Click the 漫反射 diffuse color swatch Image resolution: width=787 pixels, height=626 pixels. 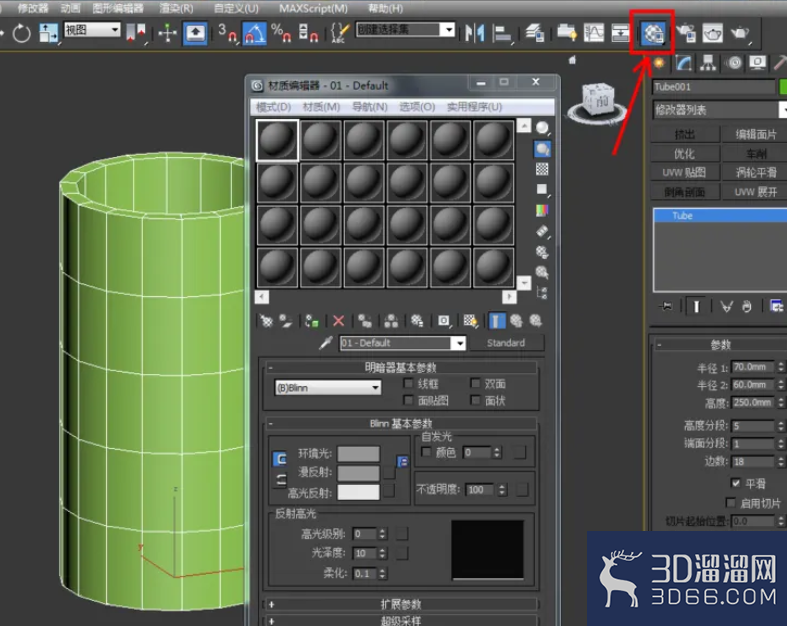tap(358, 473)
